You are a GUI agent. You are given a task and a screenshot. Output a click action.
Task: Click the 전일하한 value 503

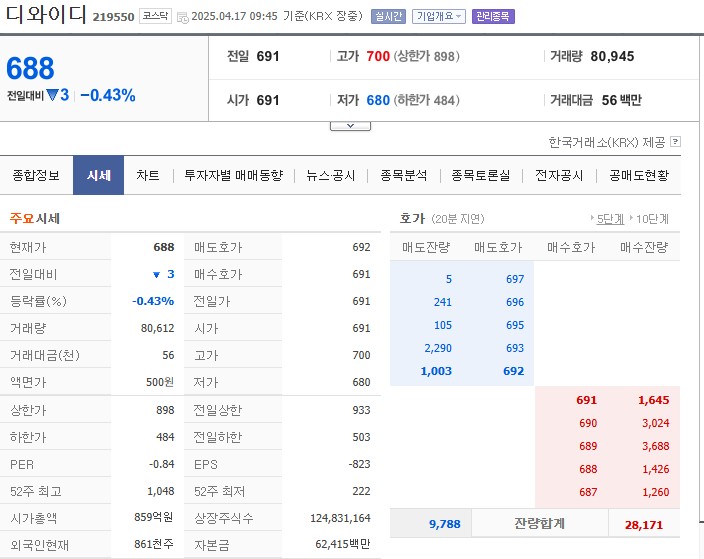click(x=361, y=437)
